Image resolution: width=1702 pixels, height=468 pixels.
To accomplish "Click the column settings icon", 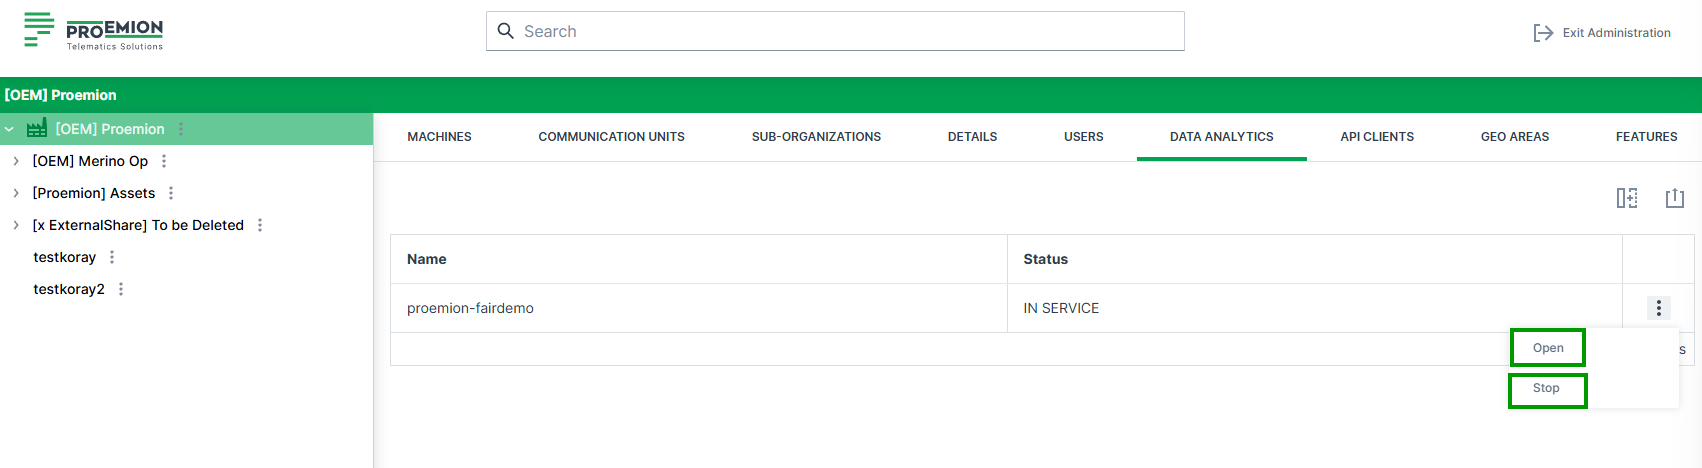I will (1627, 198).
